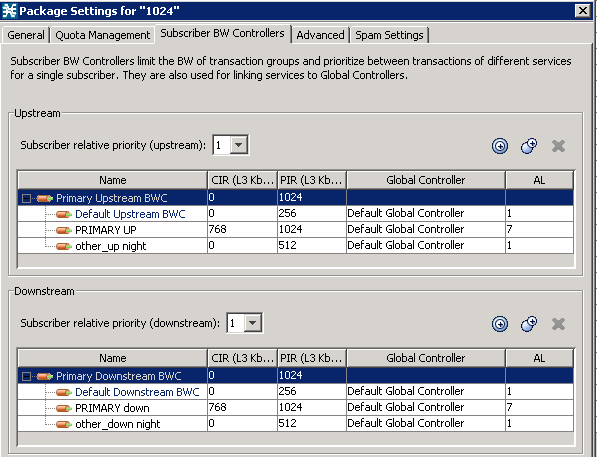Click Global Controller cell for Default Downstream BWC

tap(426, 391)
